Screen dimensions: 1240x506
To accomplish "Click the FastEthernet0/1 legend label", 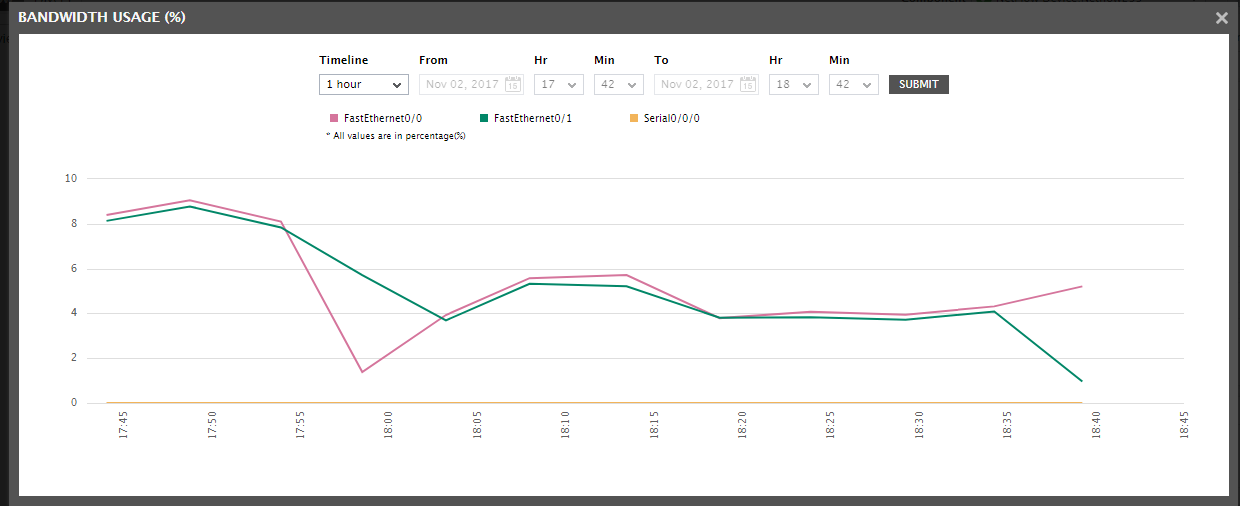I will click(533, 118).
